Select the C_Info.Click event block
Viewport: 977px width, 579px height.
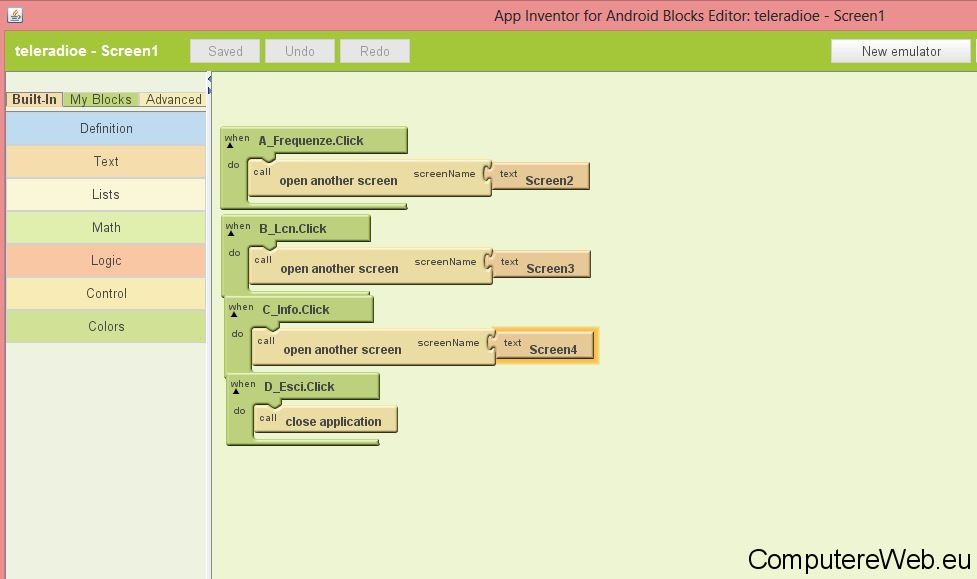(x=296, y=310)
